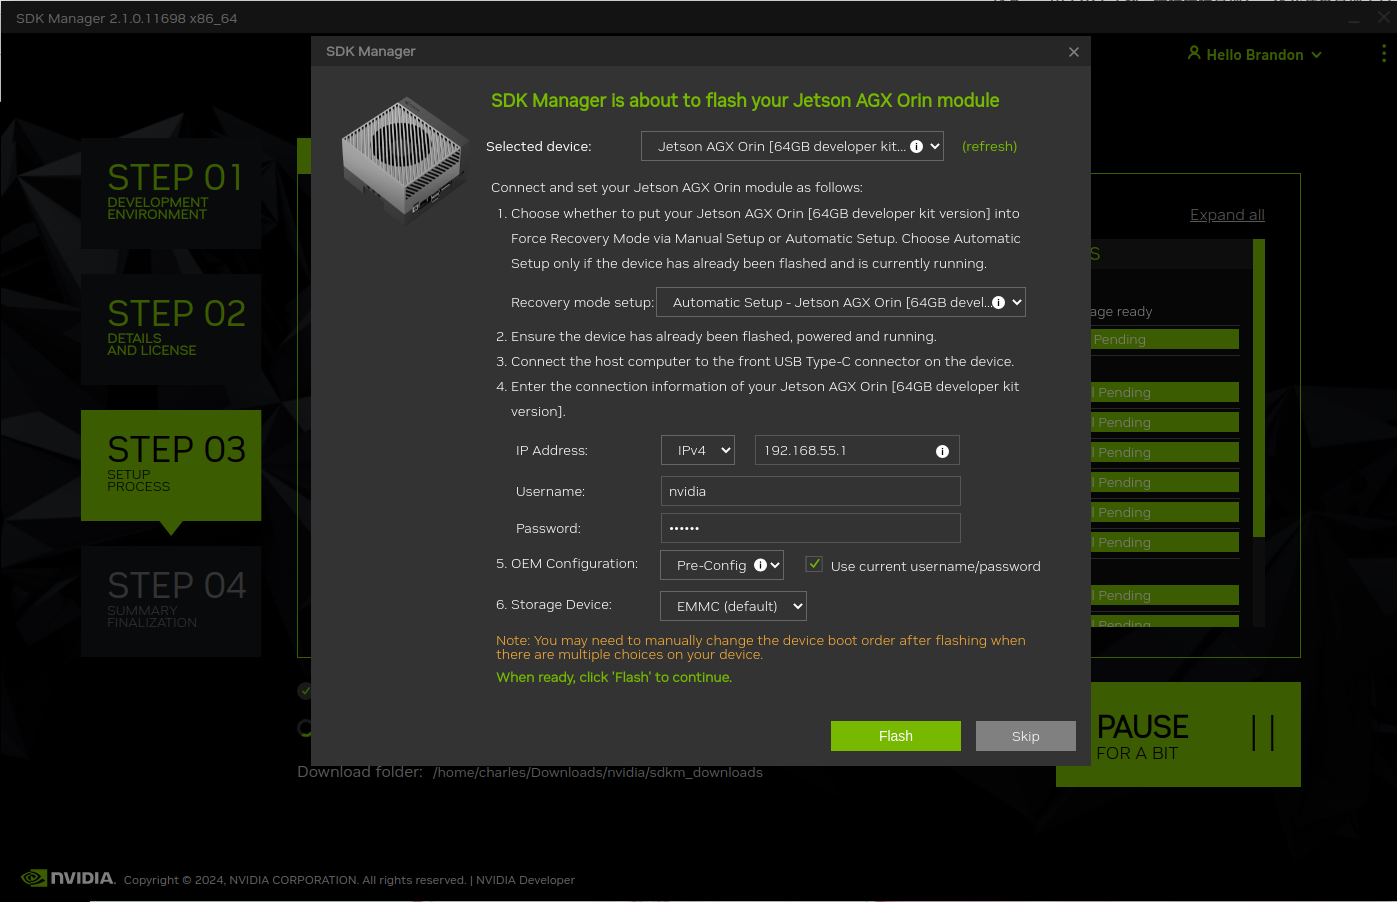Go to Step 04 Summary Finalization
The image size is (1397, 902).
pos(171,601)
